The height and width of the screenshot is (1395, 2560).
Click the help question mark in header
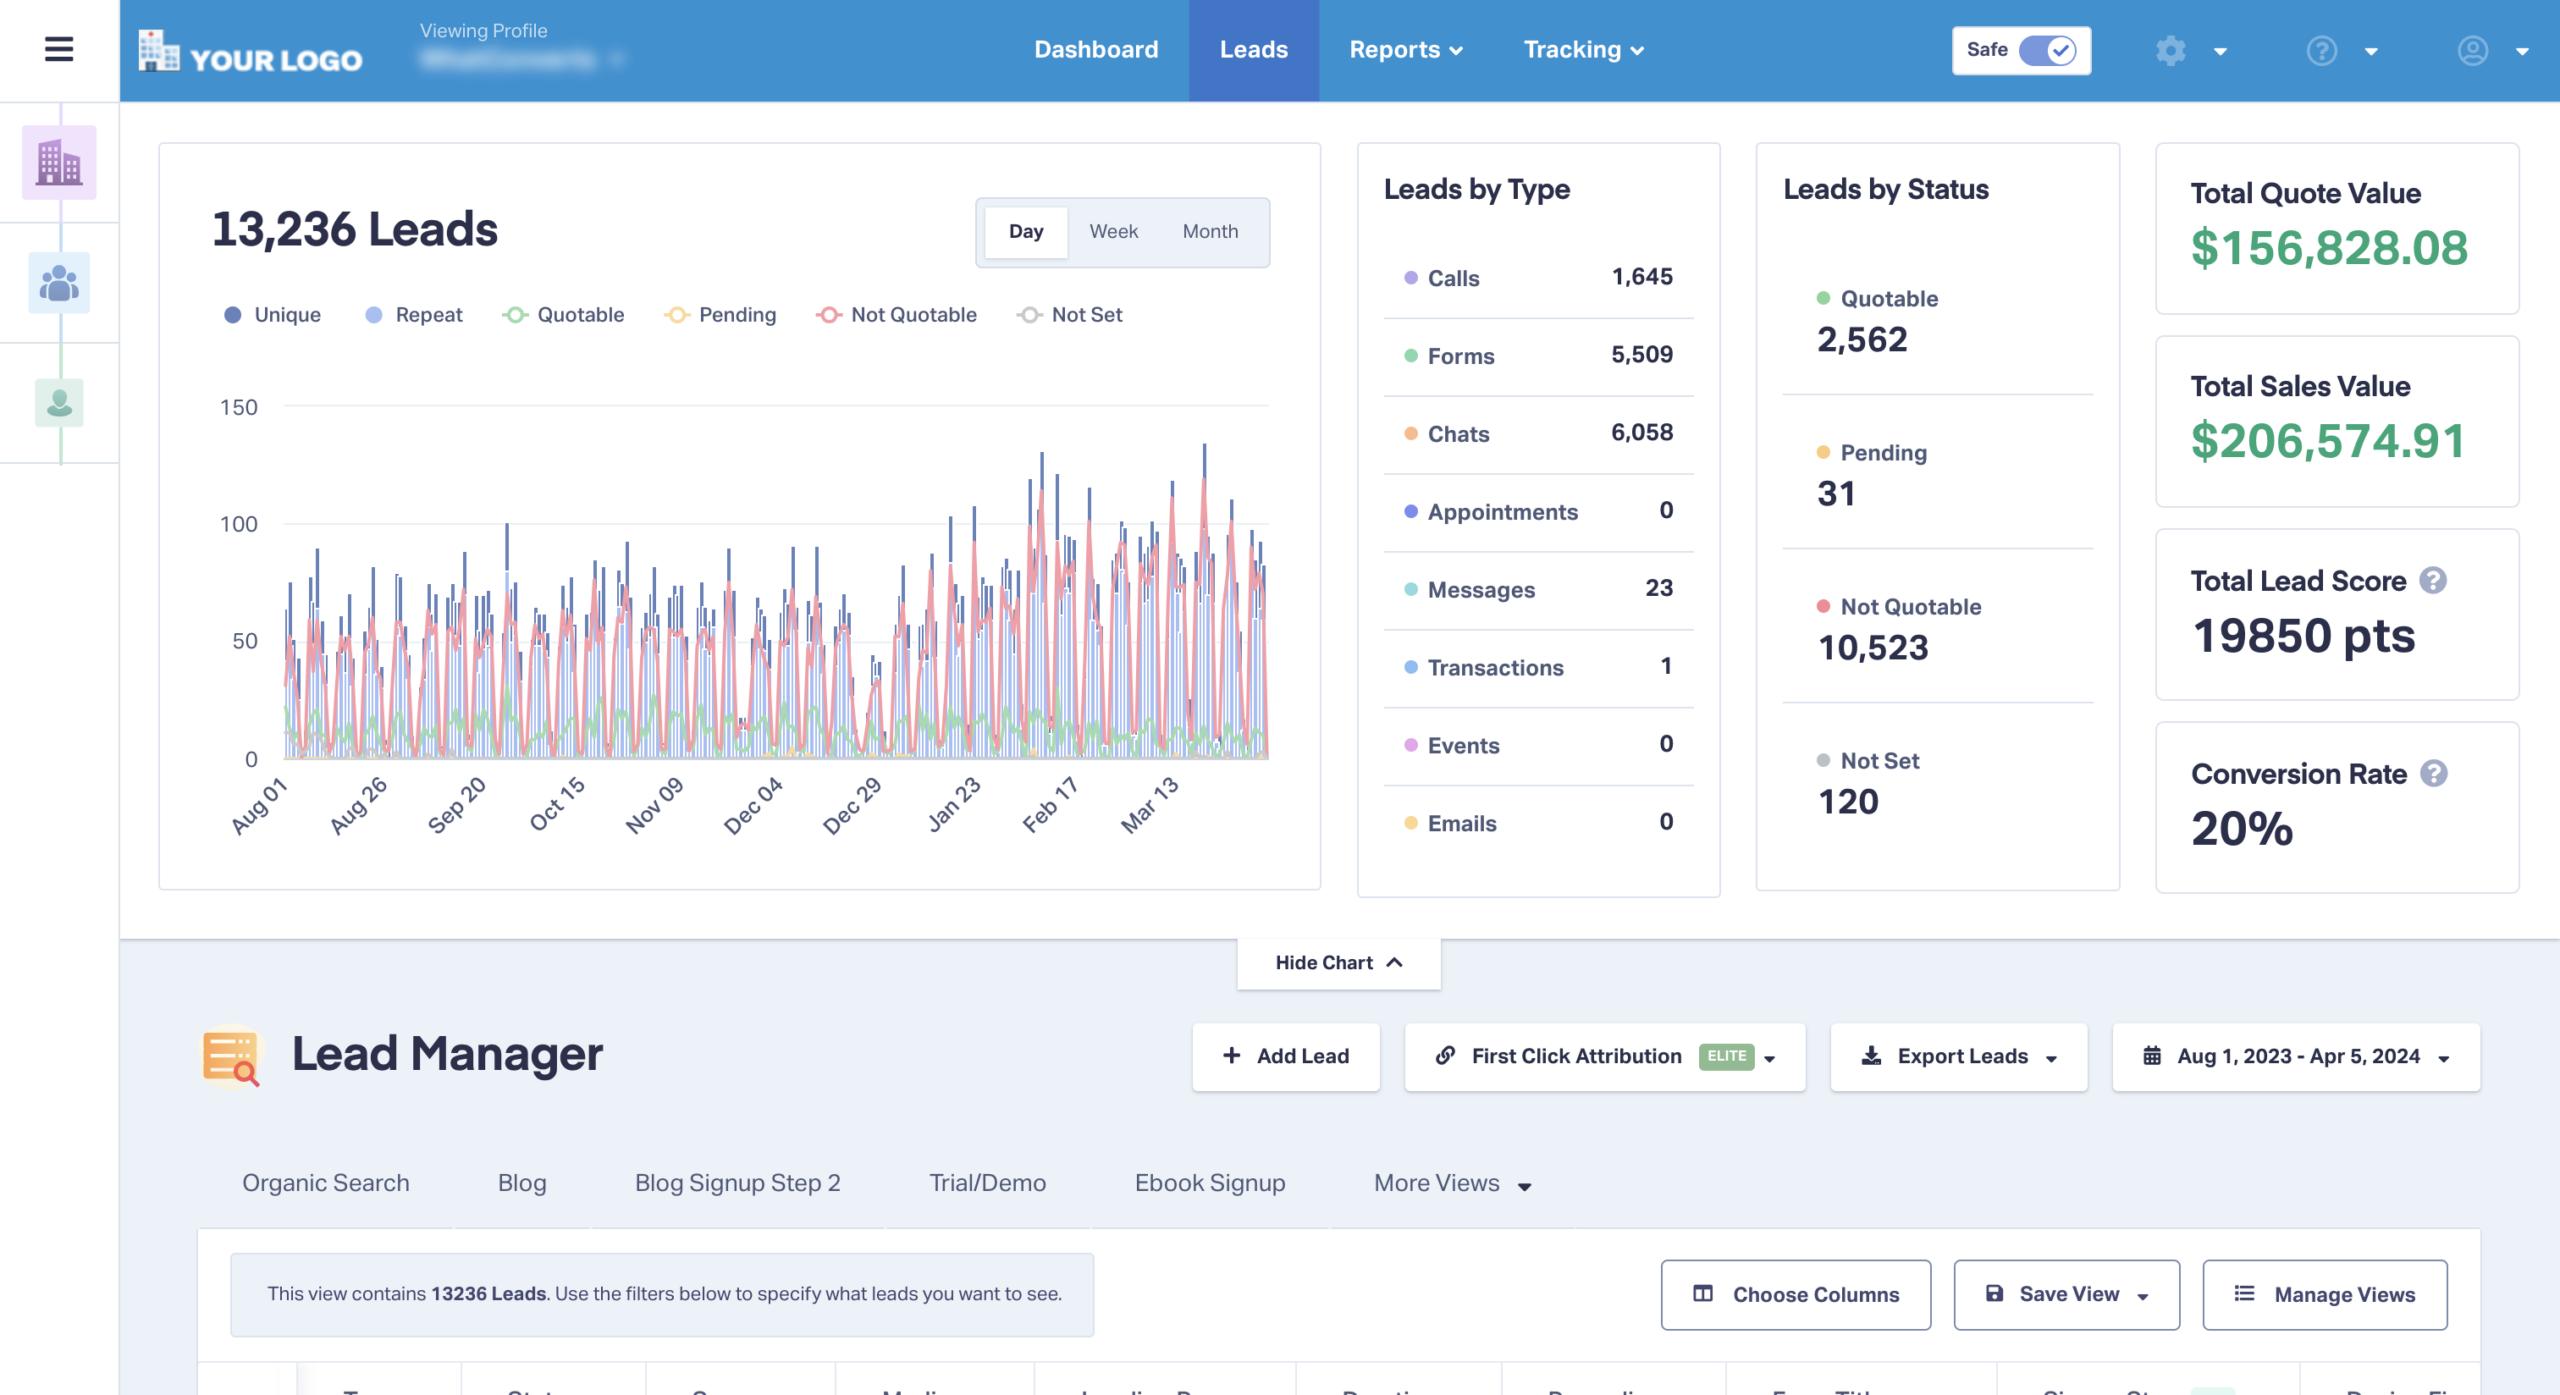click(x=2321, y=50)
